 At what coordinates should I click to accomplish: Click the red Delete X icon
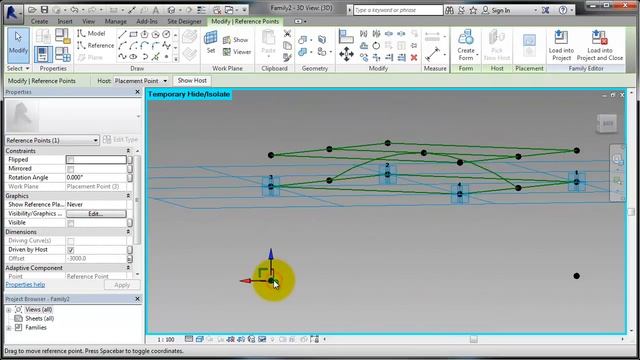414,58
